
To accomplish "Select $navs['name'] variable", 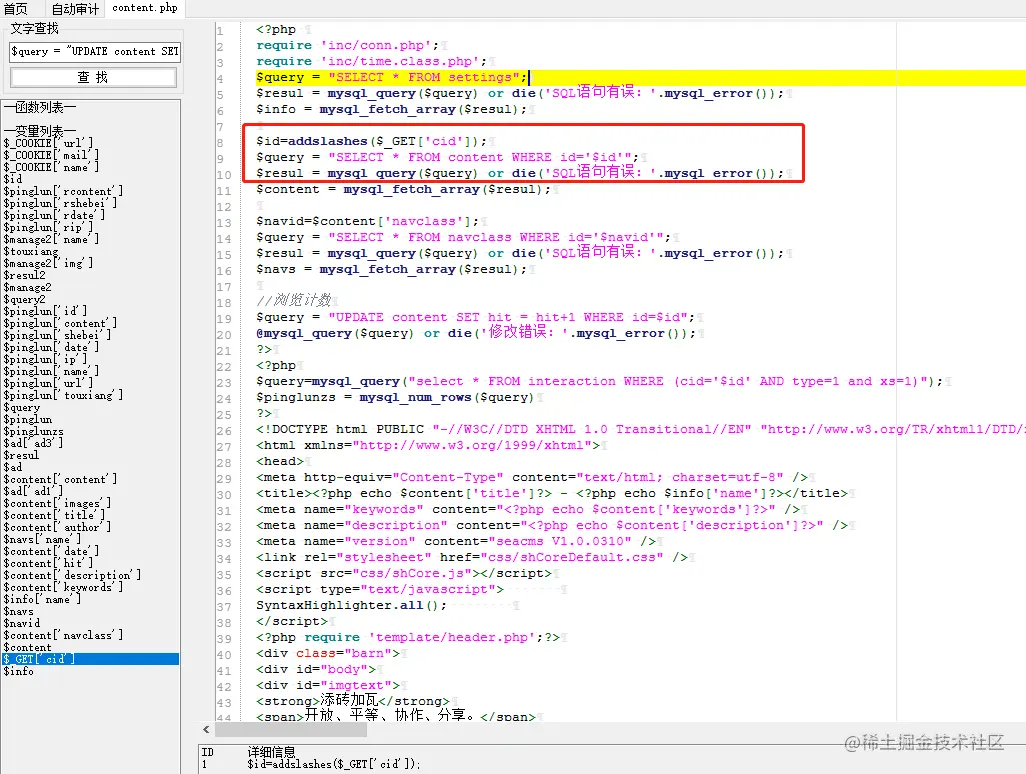I will [x=42, y=538].
